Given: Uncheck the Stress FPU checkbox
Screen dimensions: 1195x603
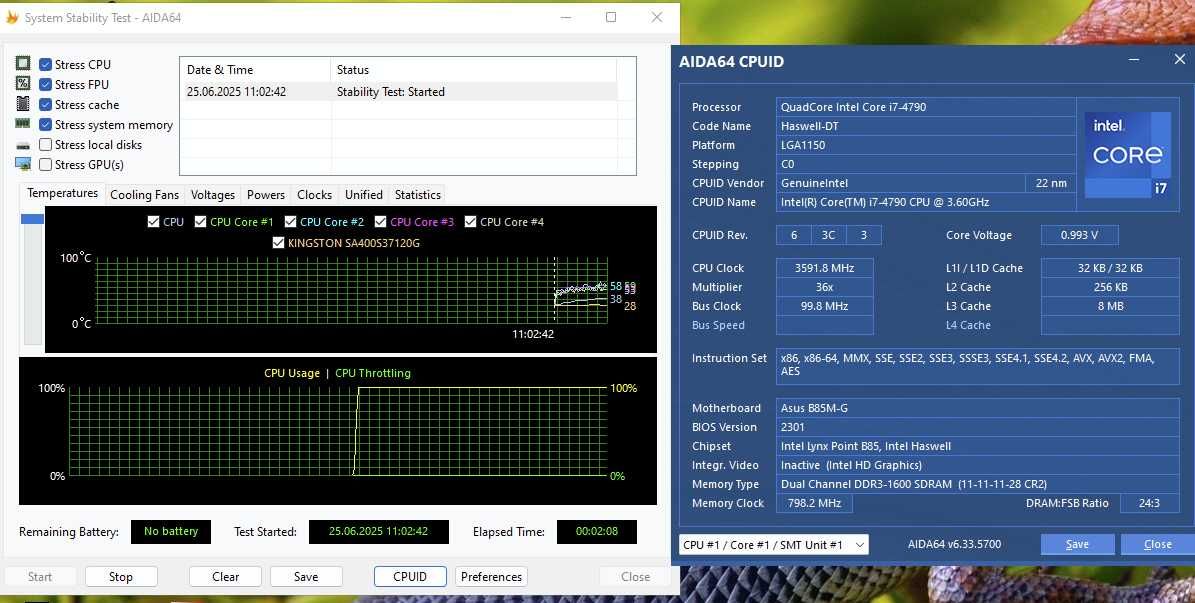Looking at the screenshot, I should pos(46,85).
